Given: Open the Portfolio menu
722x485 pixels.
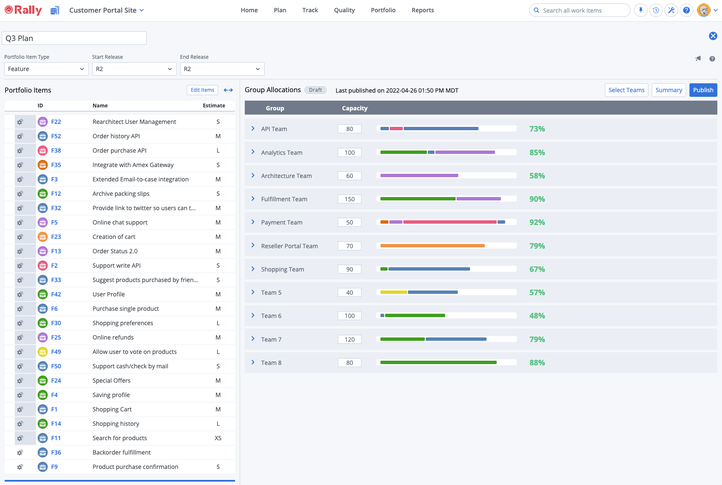Looking at the screenshot, I should pos(382,10).
